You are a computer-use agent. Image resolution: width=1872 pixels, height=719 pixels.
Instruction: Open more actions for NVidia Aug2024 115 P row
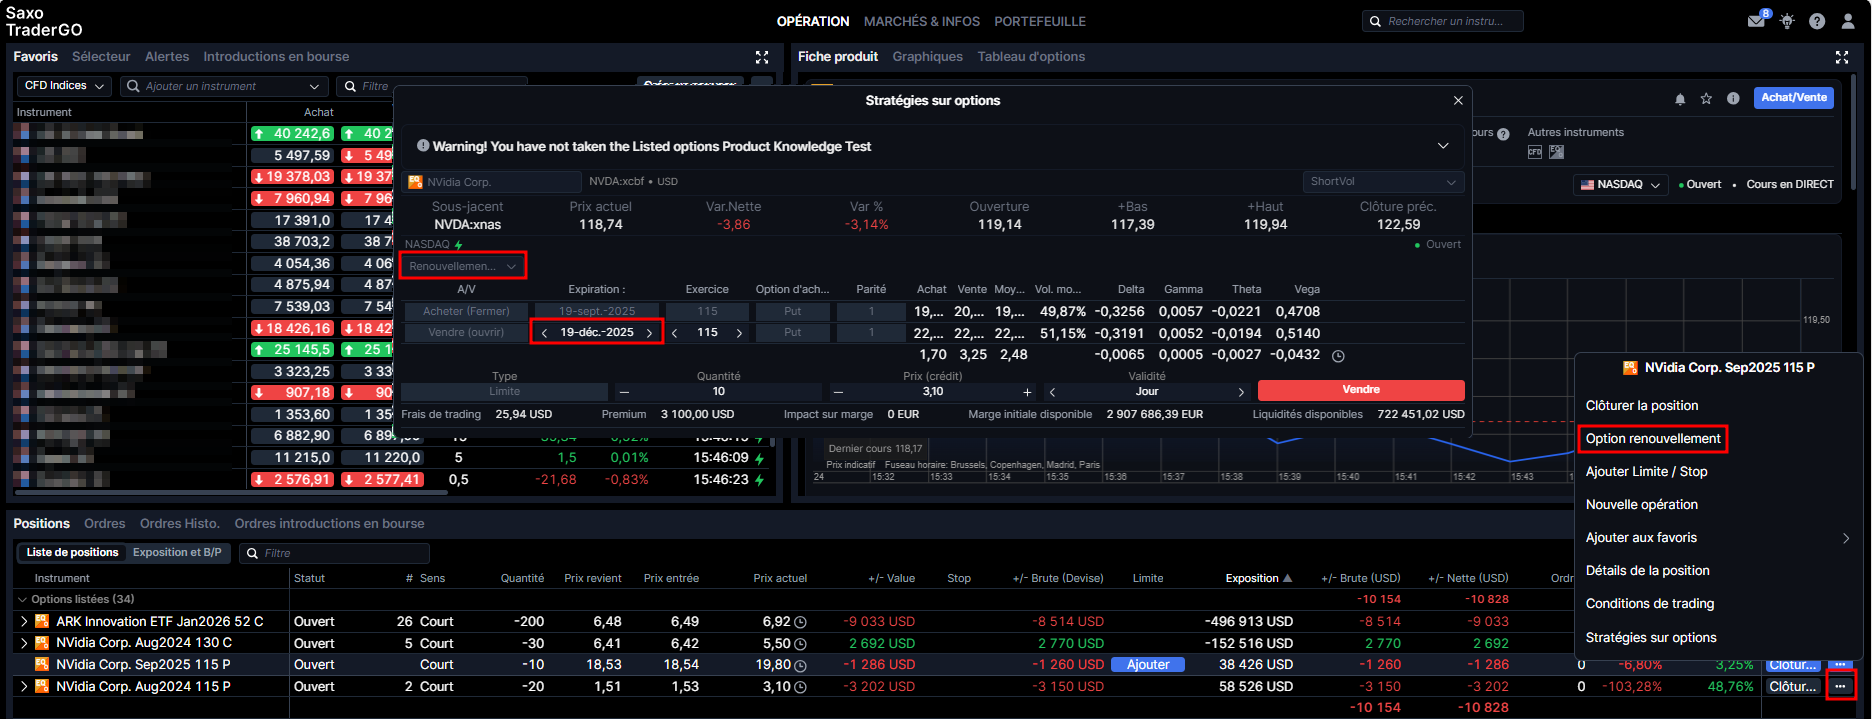1840,686
